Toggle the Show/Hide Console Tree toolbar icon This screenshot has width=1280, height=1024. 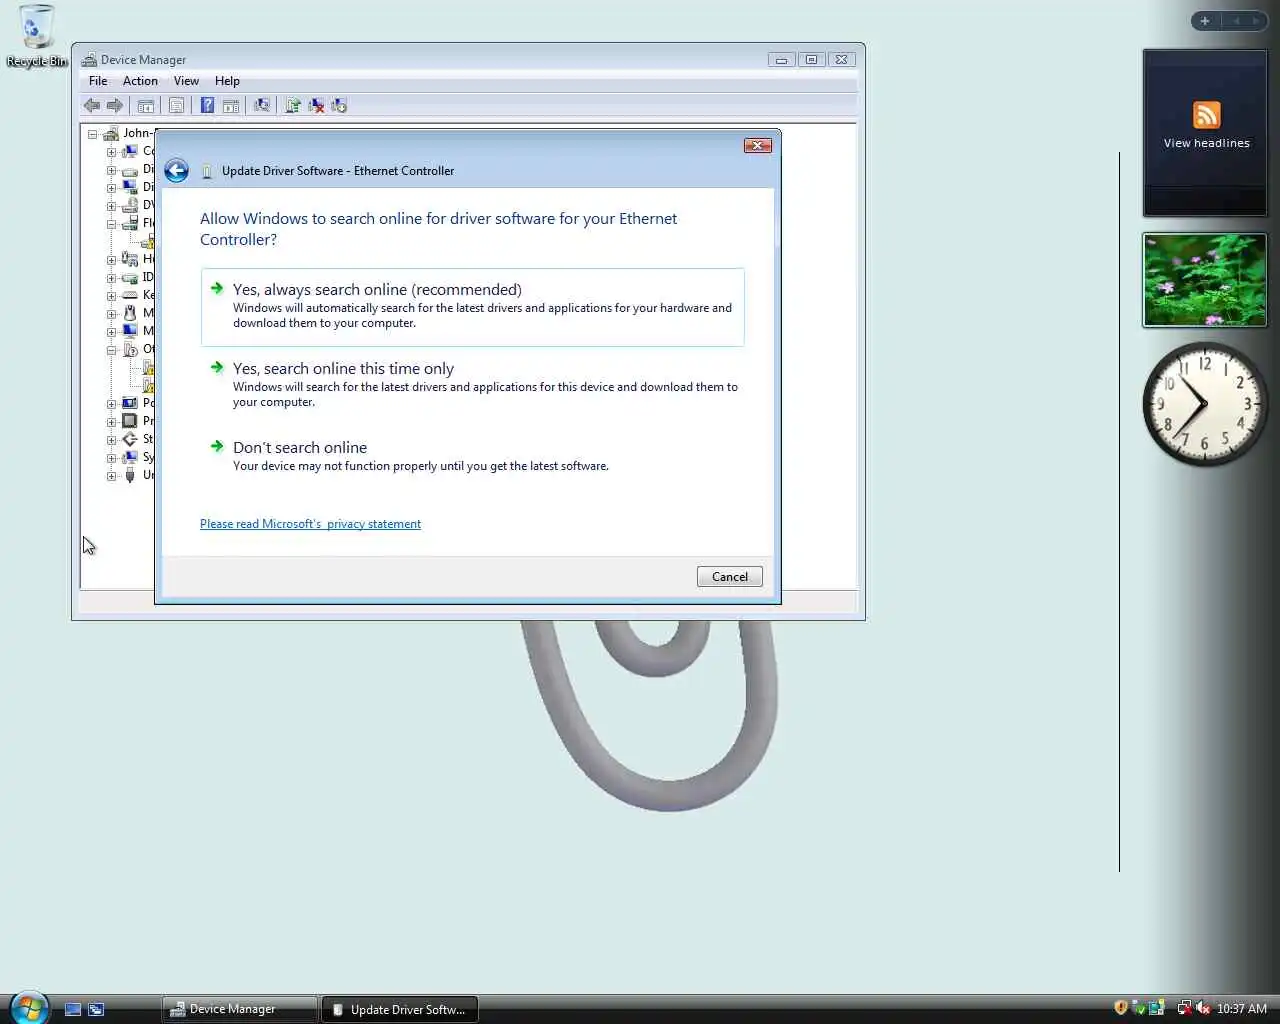point(146,105)
